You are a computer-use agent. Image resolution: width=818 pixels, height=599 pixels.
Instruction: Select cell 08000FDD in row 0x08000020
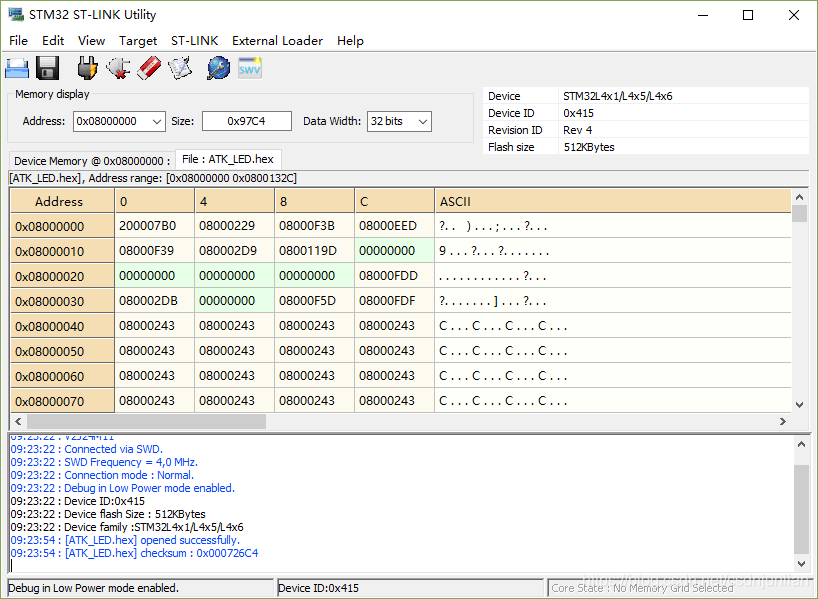pyautogui.click(x=394, y=276)
